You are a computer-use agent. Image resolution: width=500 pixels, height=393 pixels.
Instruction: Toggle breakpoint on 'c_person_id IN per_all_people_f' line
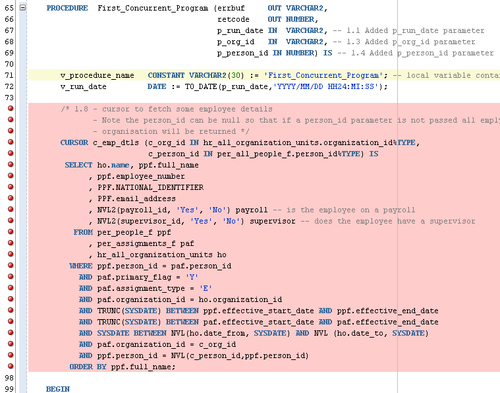[11, 153]
